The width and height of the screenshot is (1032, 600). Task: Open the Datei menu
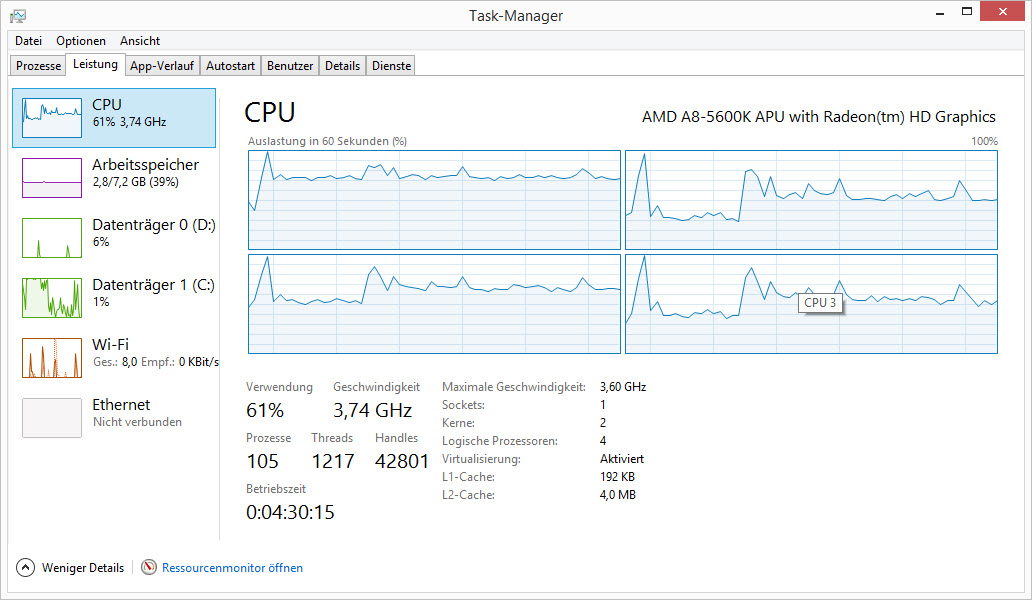(x=28, y=41)
